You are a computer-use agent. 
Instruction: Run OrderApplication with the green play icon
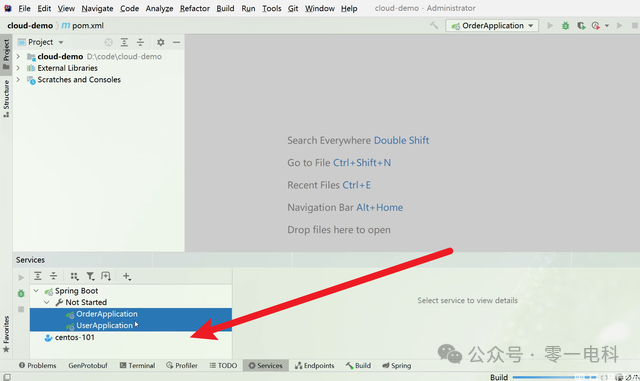pos(550,25)
